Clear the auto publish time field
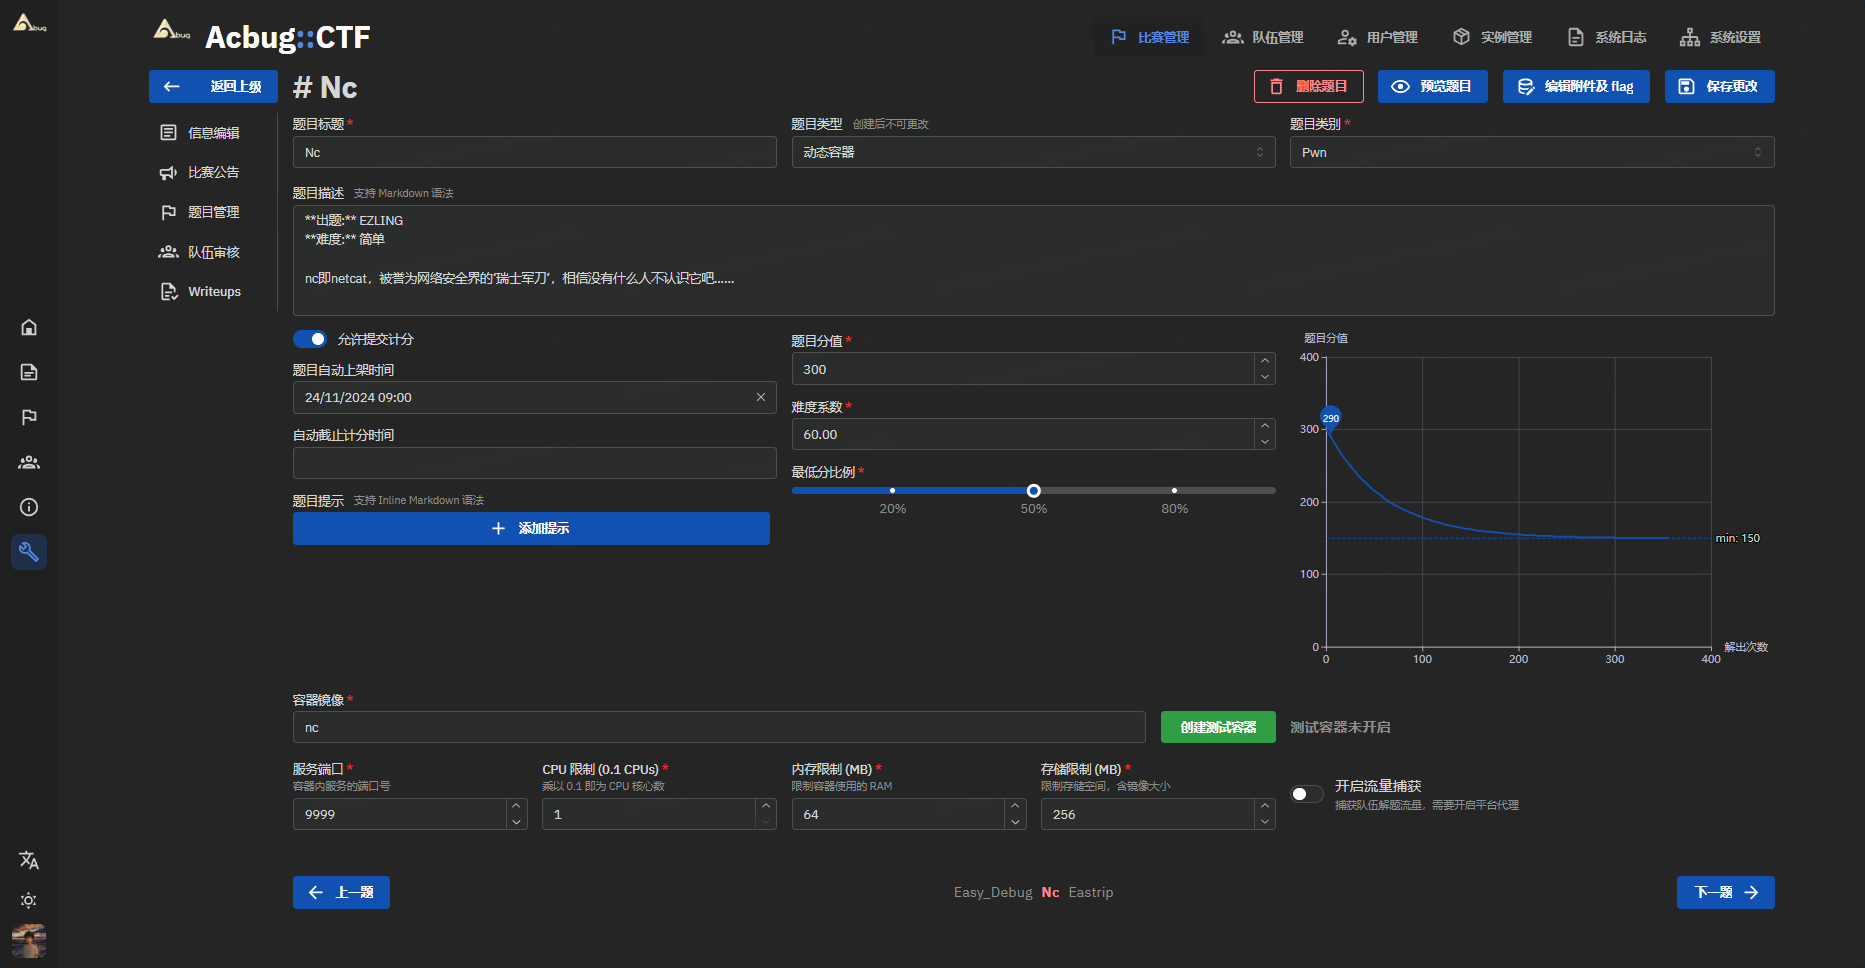The width and height of the screenshot is (1865, 968). tap(760, 397)
